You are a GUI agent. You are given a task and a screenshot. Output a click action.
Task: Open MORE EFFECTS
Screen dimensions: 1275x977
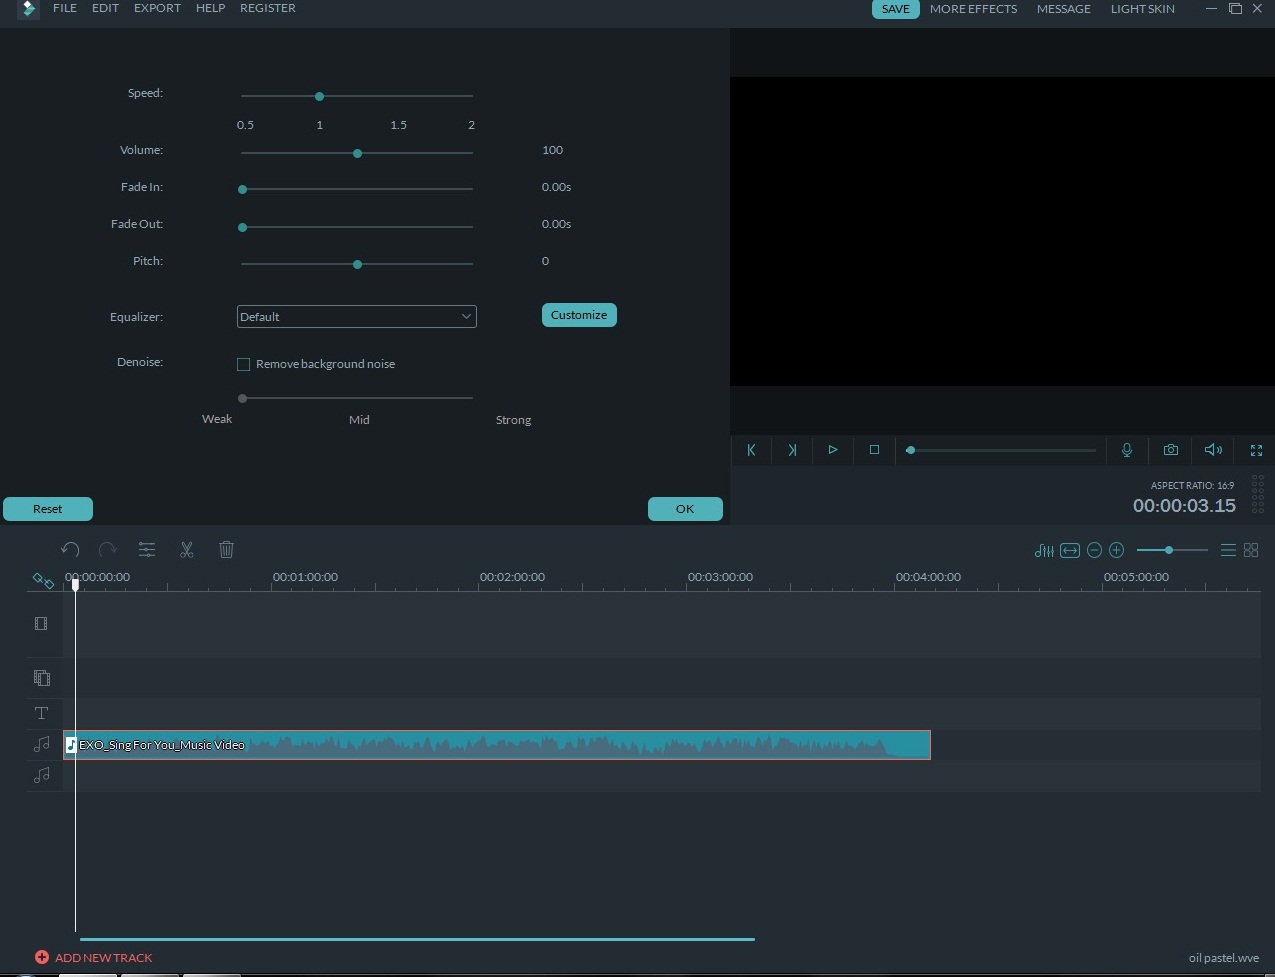[x=973, y=9]
